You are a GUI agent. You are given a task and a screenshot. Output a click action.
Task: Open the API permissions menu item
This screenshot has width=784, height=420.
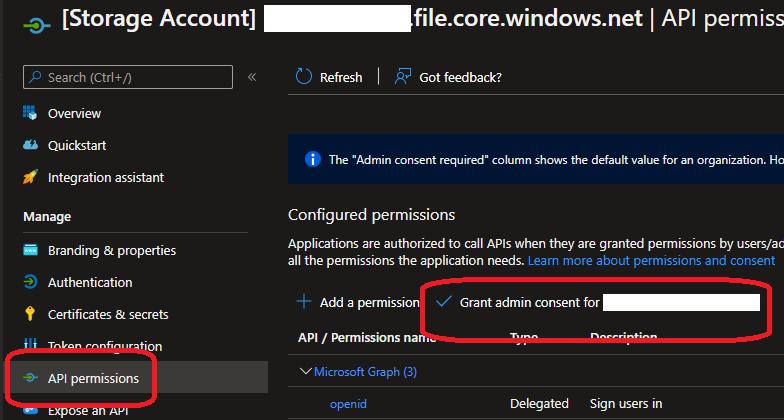[x=93, y=378]
